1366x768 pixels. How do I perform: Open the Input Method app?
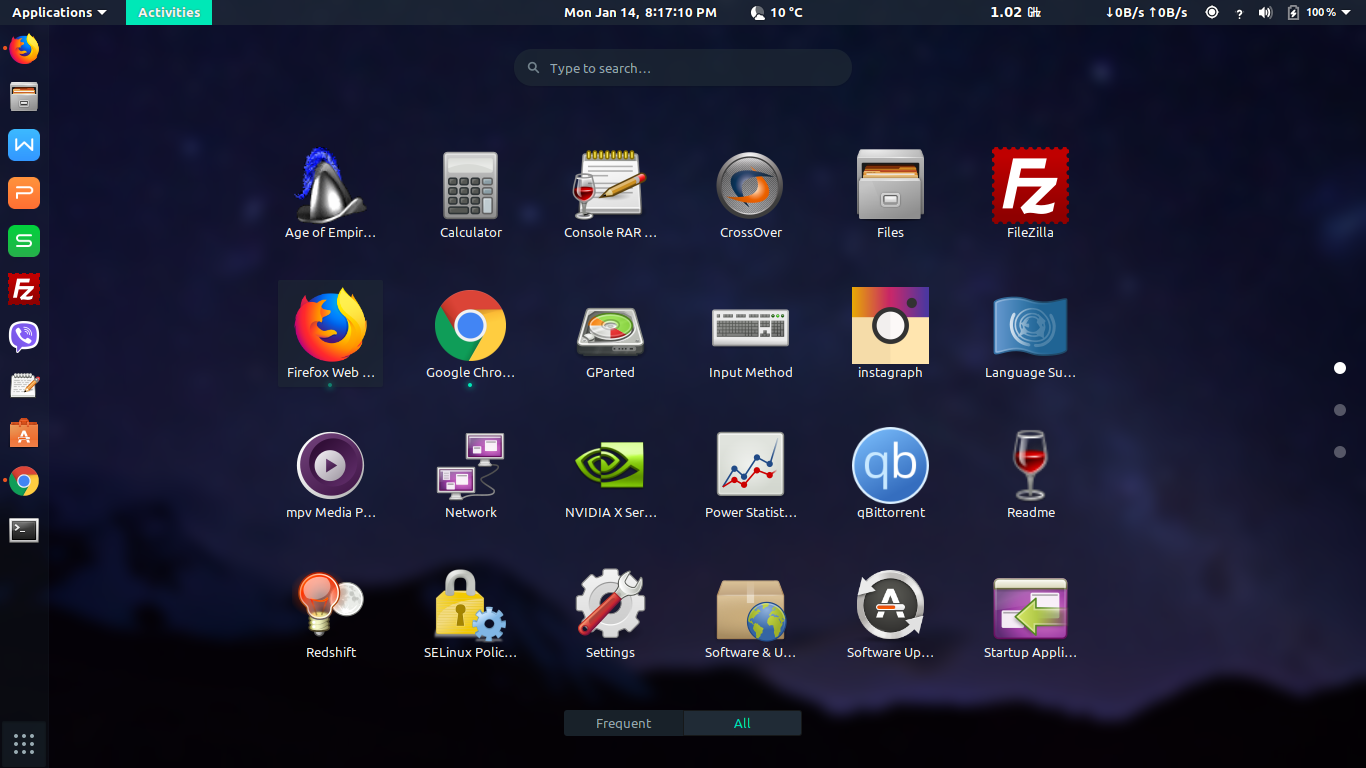[750, 327]
